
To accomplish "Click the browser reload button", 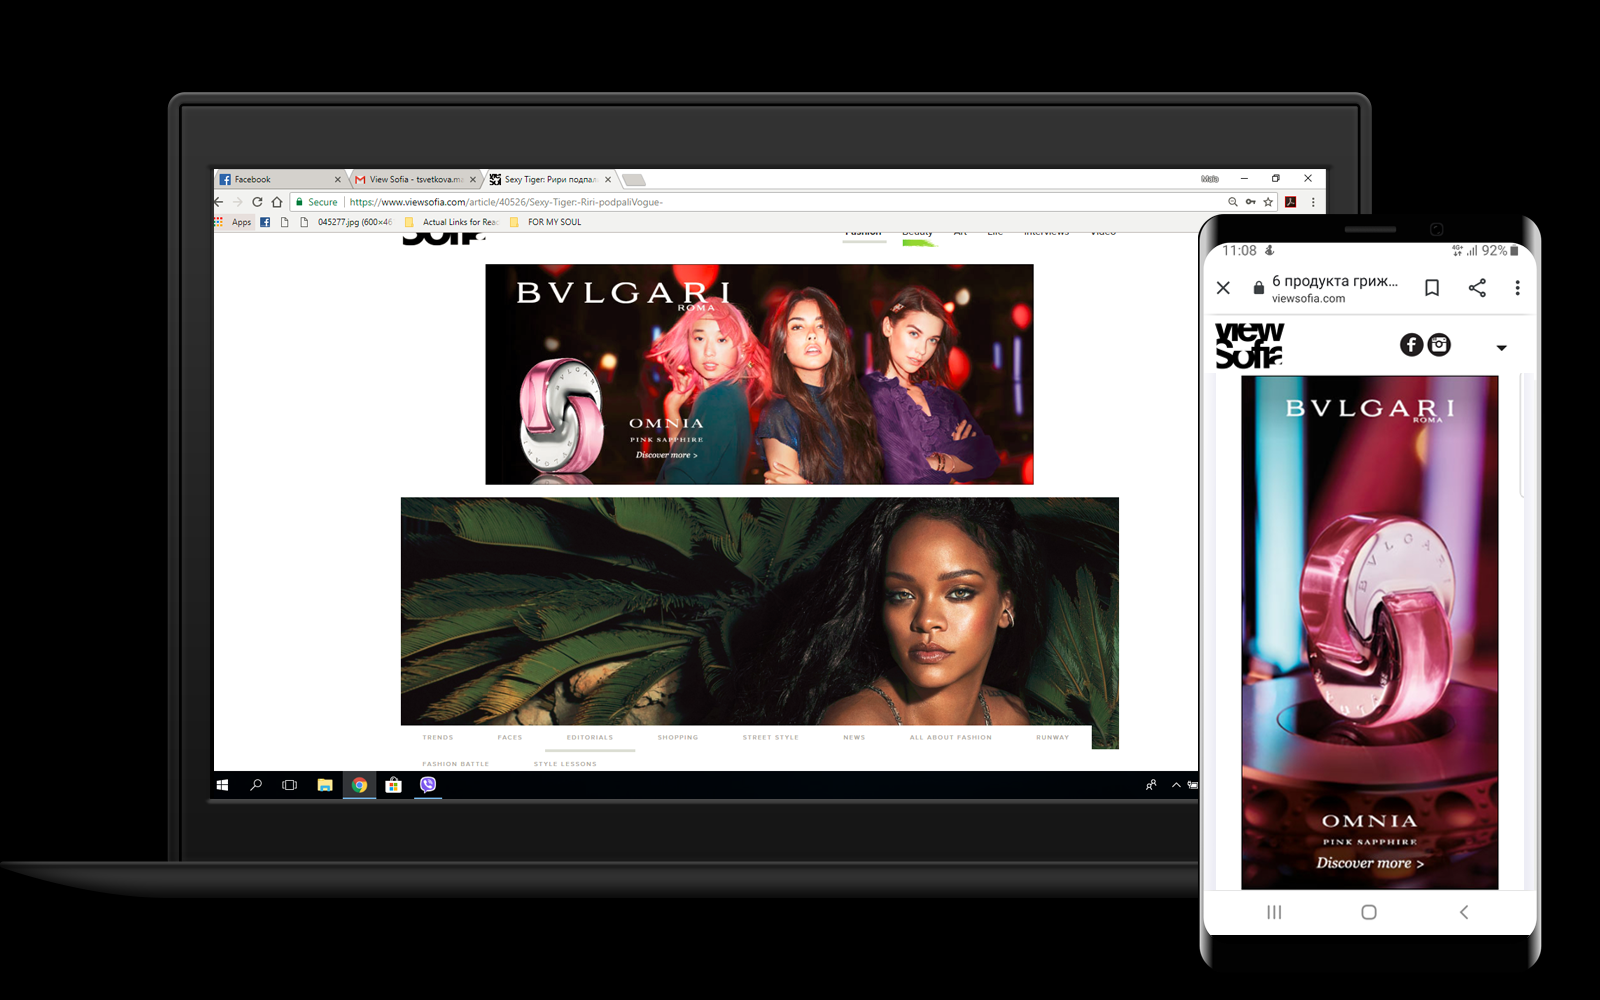I will [257, 202].
